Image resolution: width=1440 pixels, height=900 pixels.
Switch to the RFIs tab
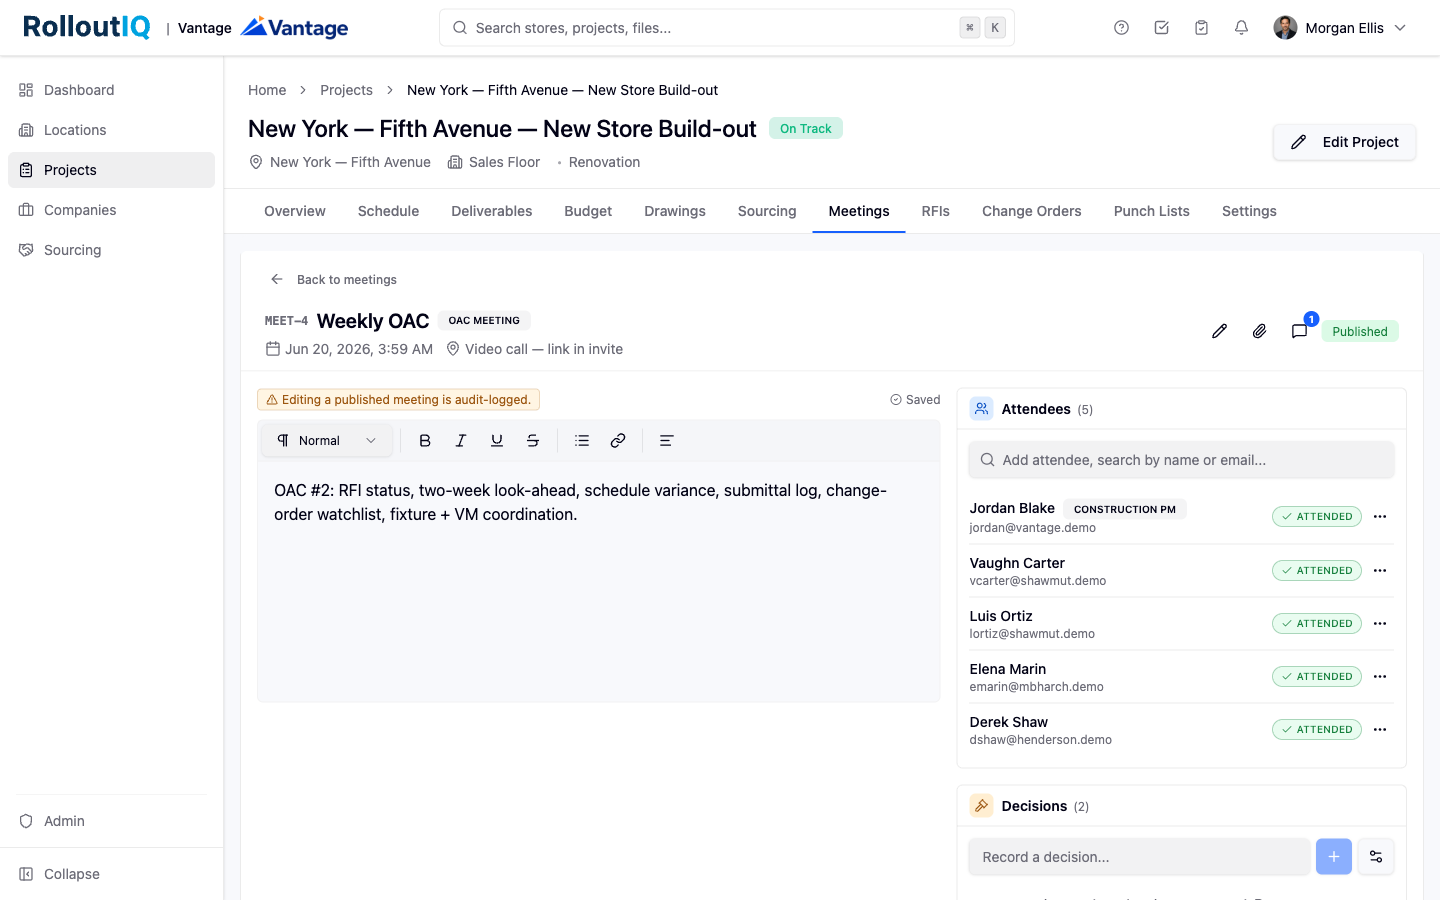tap(936, 211)
